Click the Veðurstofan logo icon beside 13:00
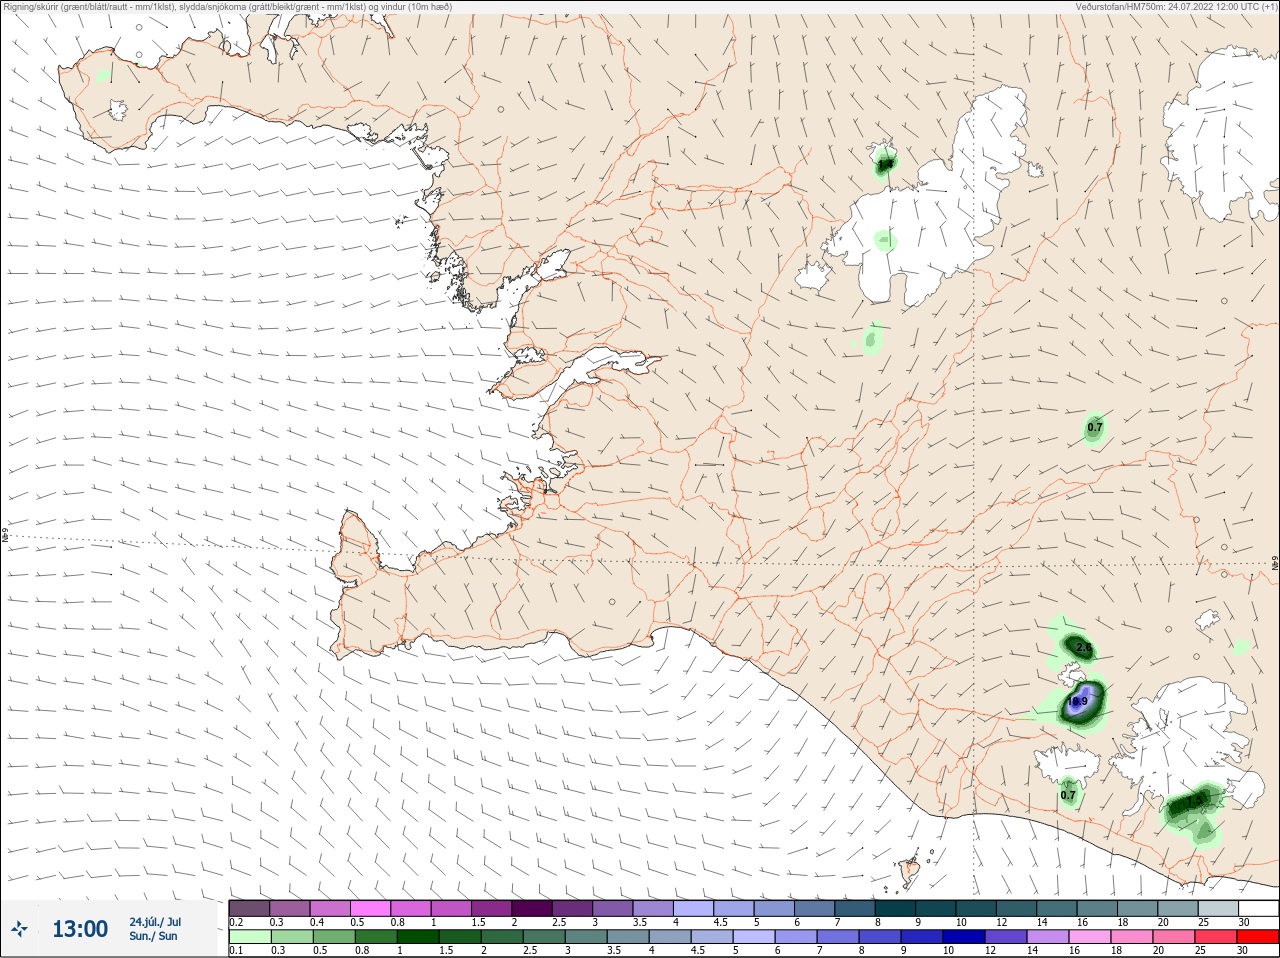1280x958 pixels. coord(19,929)
